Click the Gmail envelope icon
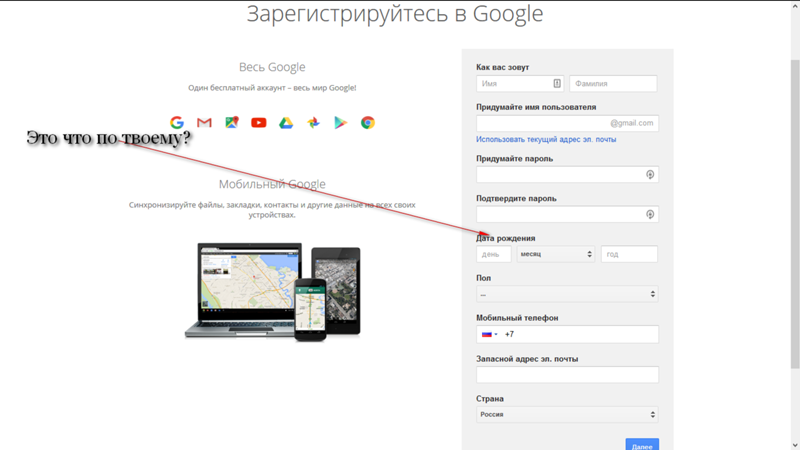The height and width of the screenshot is (450, 800). [x=204, y=122]
